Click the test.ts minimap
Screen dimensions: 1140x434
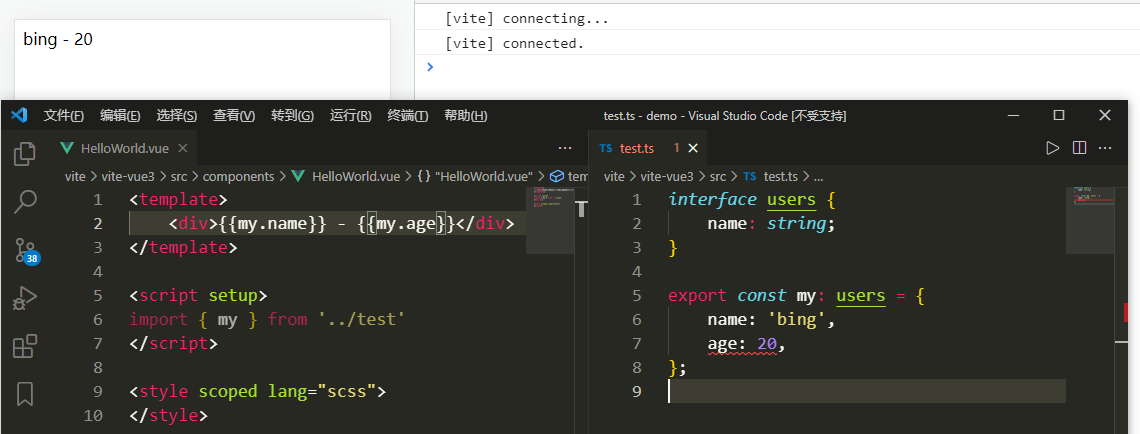point(1090,220)
